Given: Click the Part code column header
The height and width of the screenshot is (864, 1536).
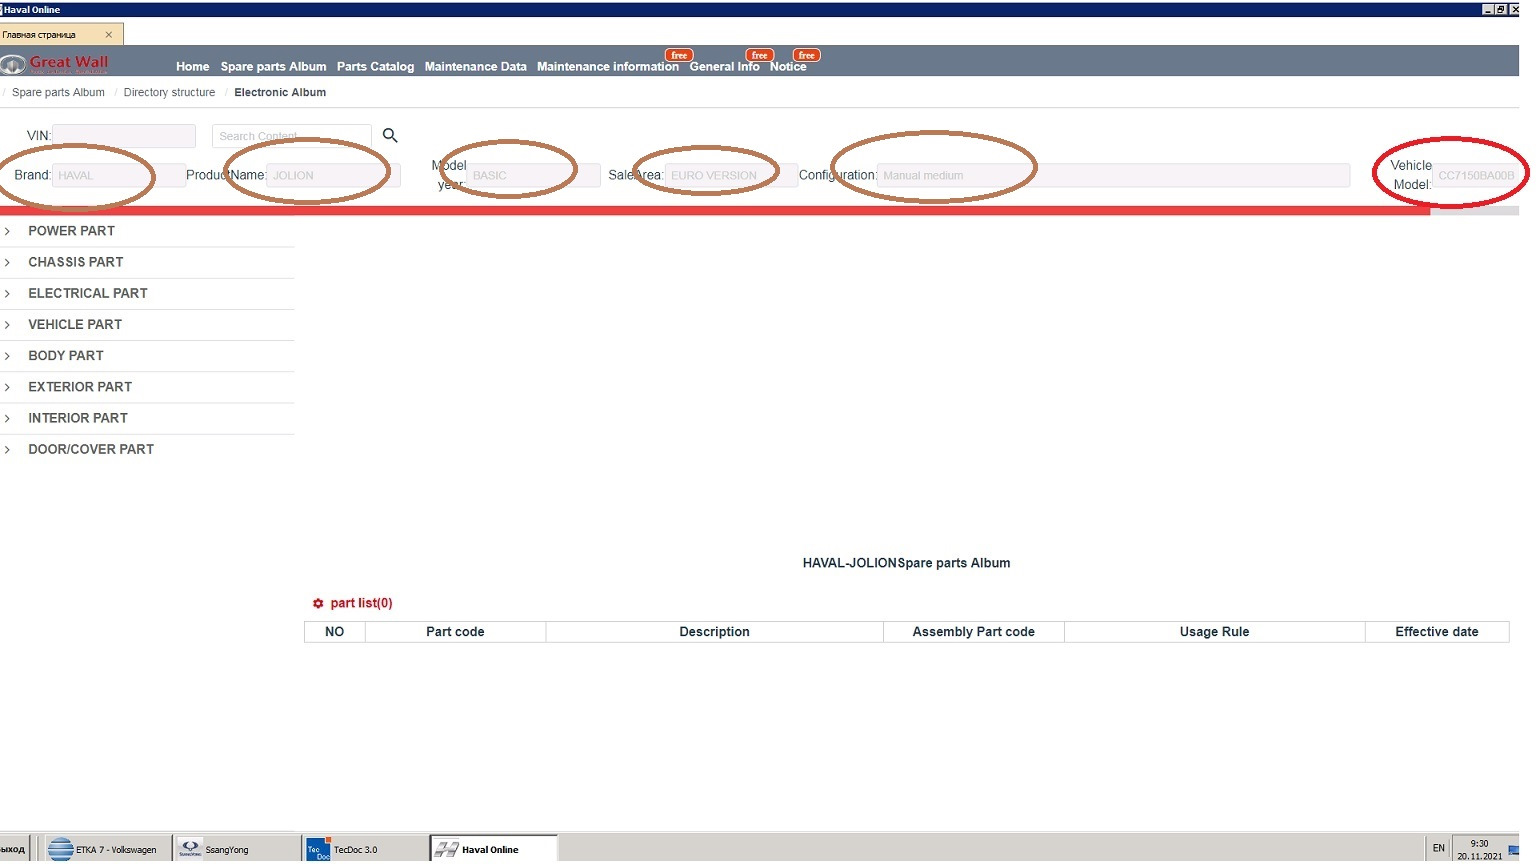Looking at the screenshot, I should 455,632.
